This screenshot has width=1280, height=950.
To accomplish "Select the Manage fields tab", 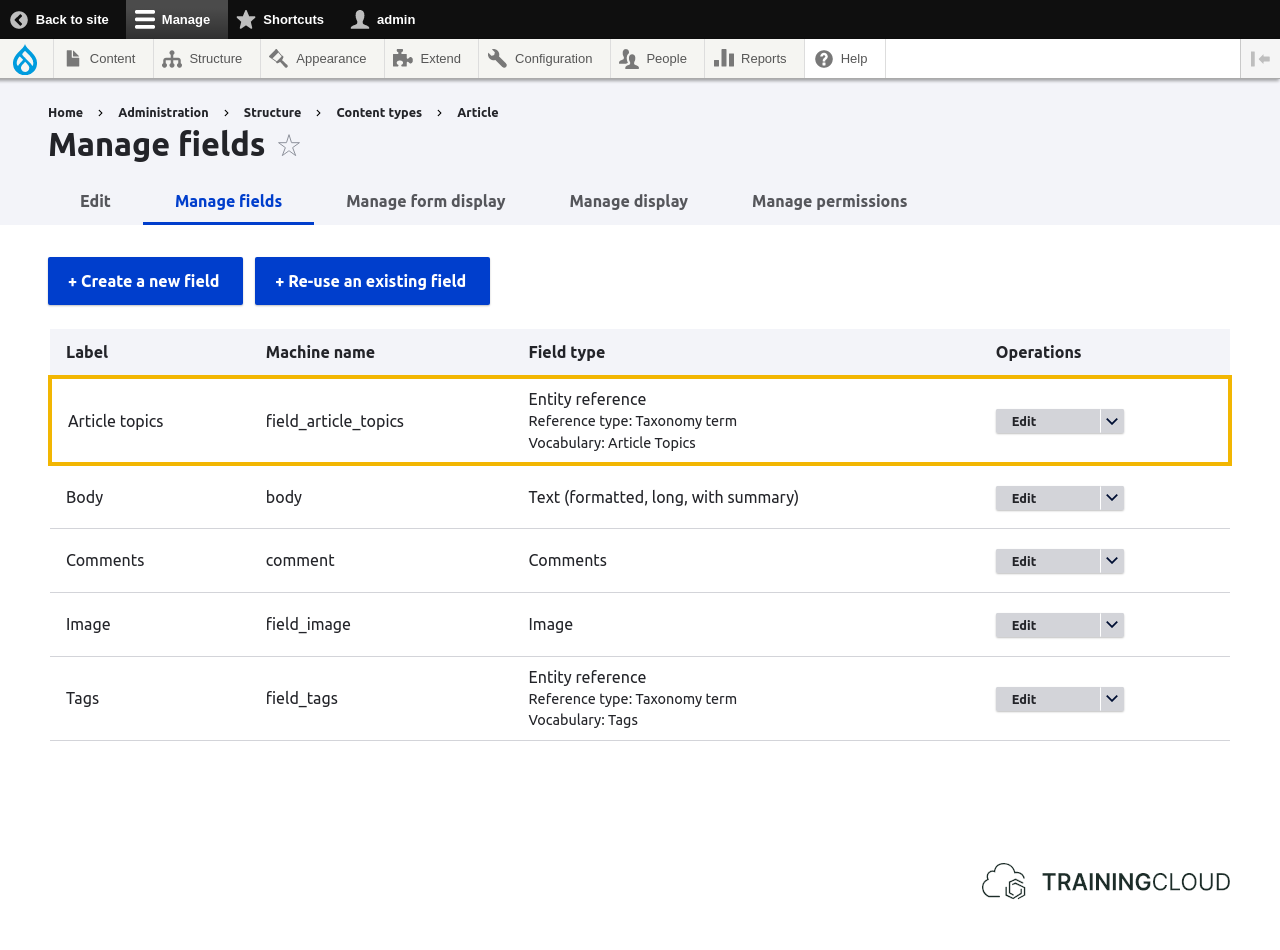I will (x=228, y=201).
